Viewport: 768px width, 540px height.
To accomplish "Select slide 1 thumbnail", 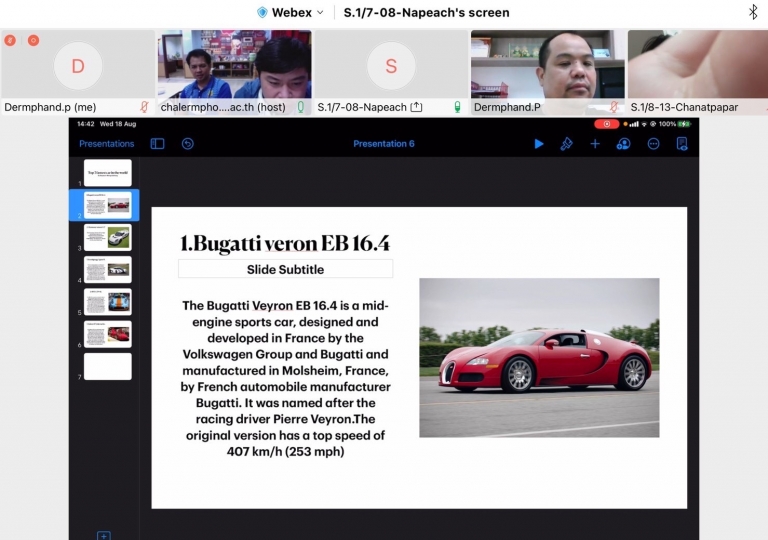I will coord(107,172).
